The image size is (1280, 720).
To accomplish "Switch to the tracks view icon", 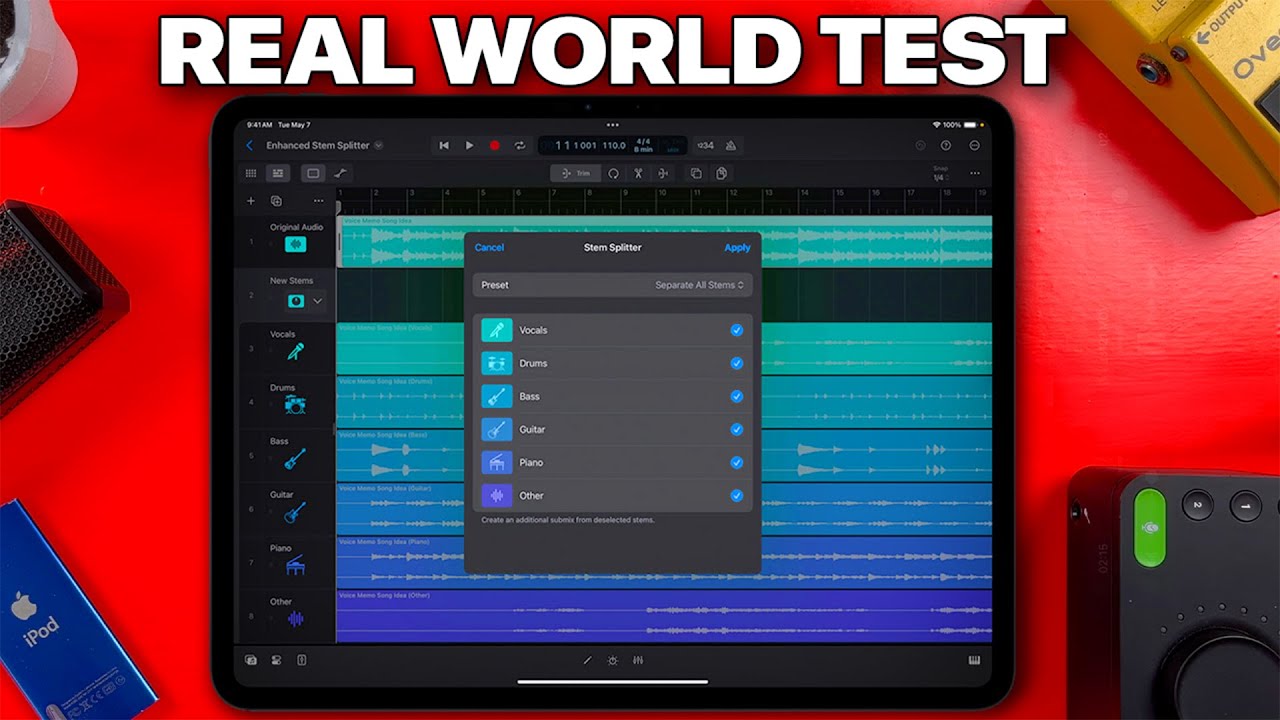I will click(x=278, y=173).
